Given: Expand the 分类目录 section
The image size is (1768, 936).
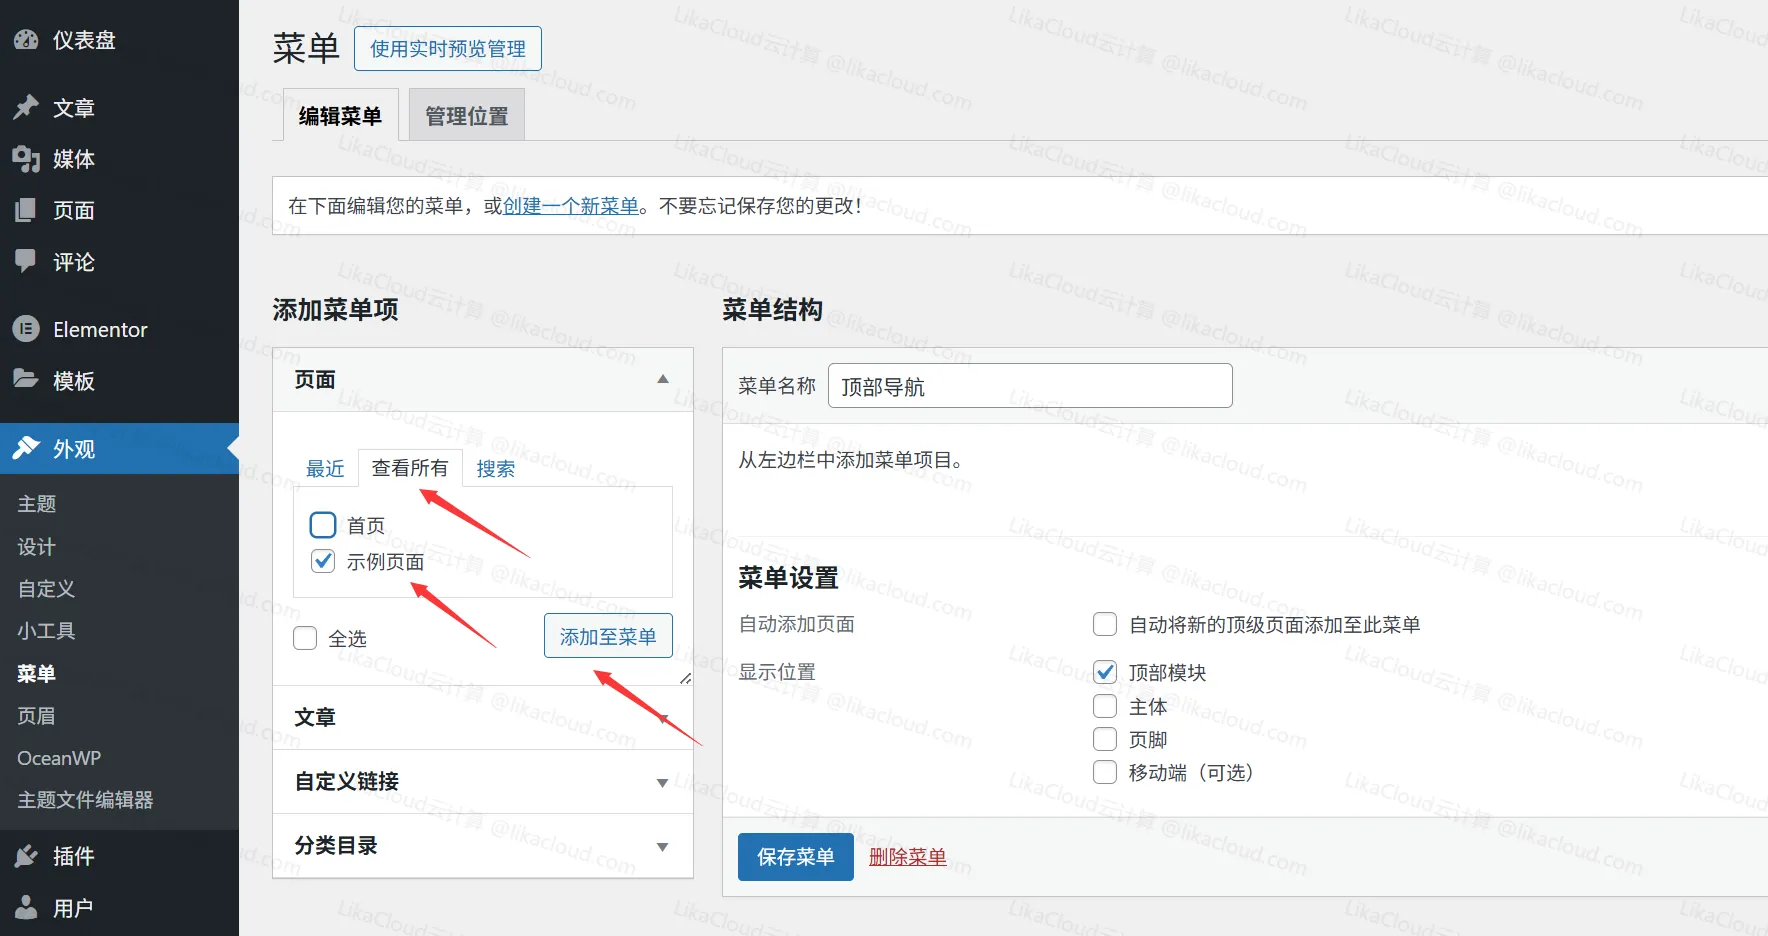Looking at the screenshot, I should coord(662,846).
